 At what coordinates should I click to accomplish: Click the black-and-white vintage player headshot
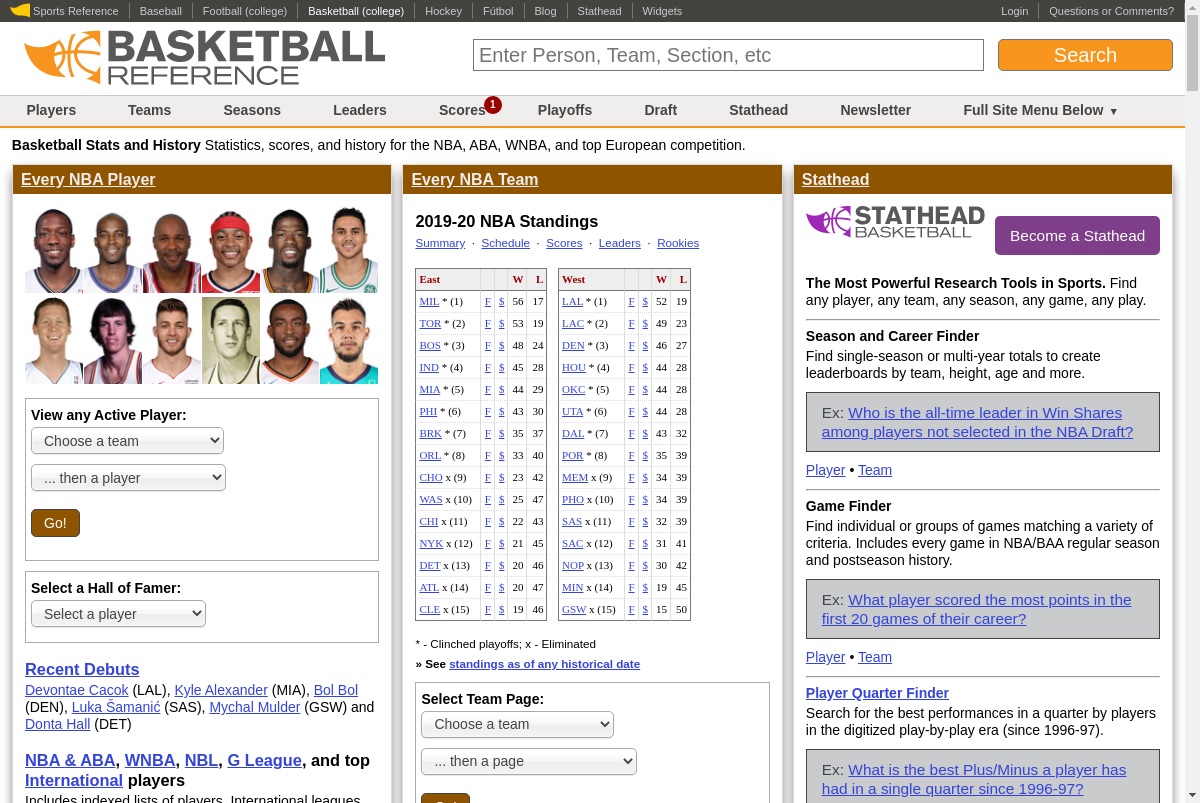pyautogui.click(x=231, y=340)
